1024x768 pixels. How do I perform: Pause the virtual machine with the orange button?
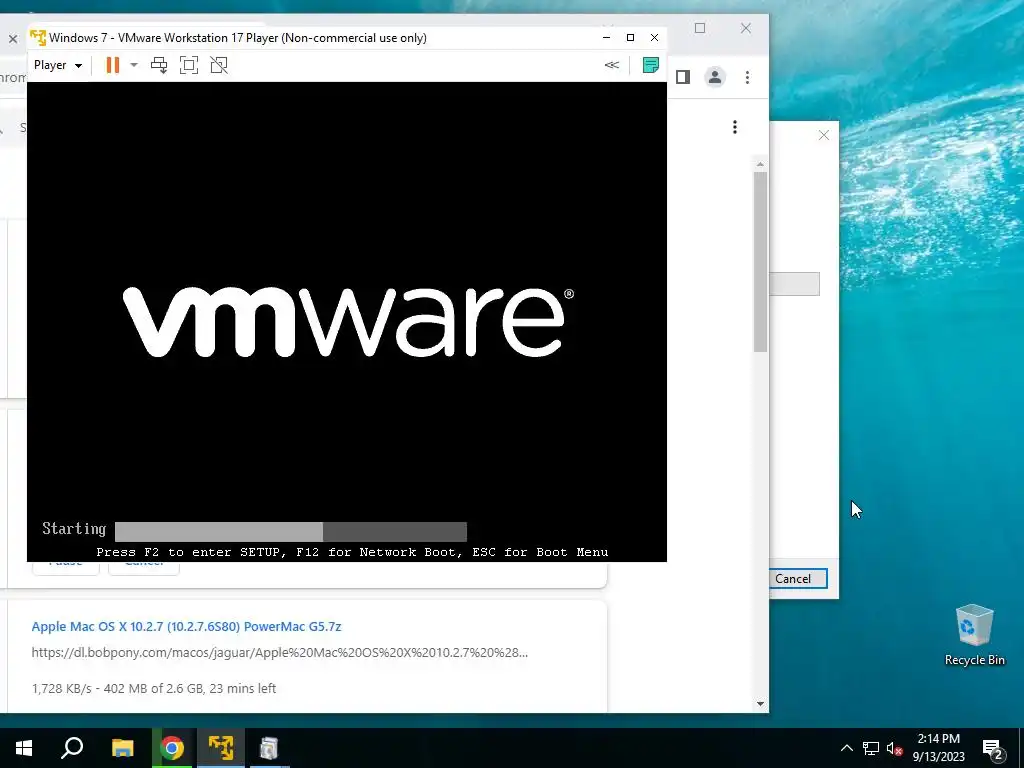112,65
